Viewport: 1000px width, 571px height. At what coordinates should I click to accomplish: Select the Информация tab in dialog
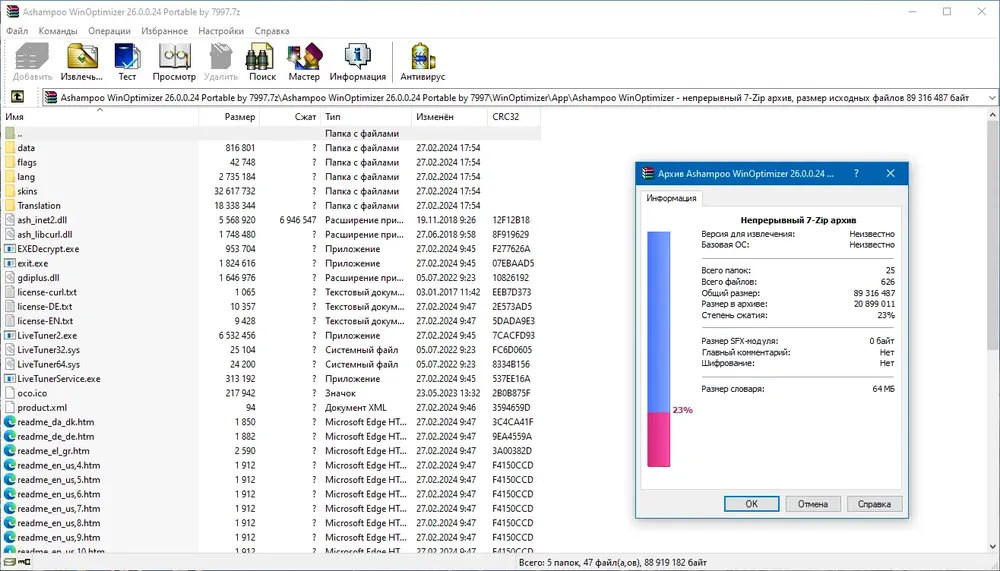coord(671,198)
